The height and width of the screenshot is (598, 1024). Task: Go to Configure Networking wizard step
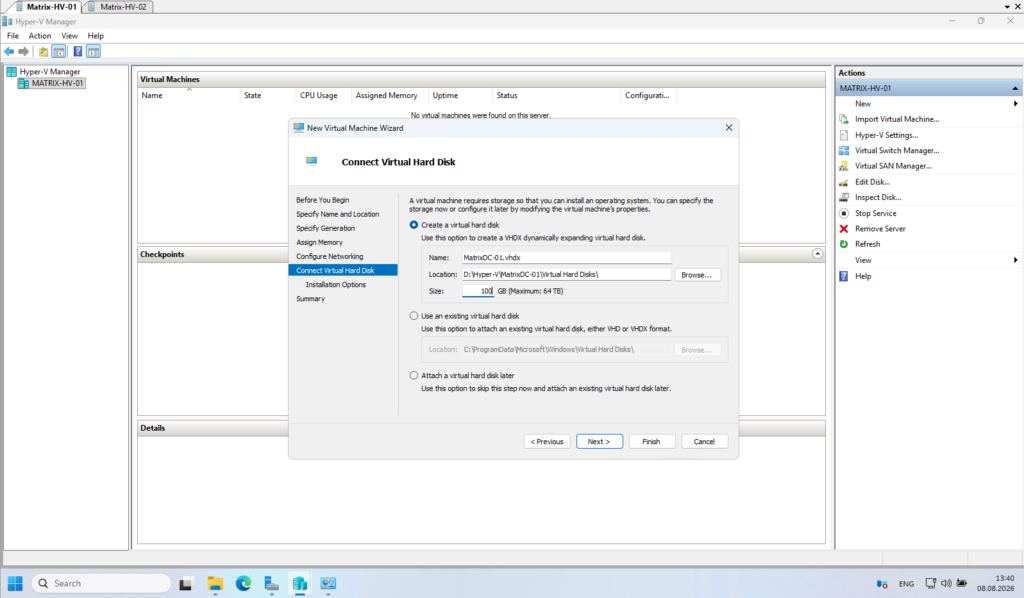point(330,257)
